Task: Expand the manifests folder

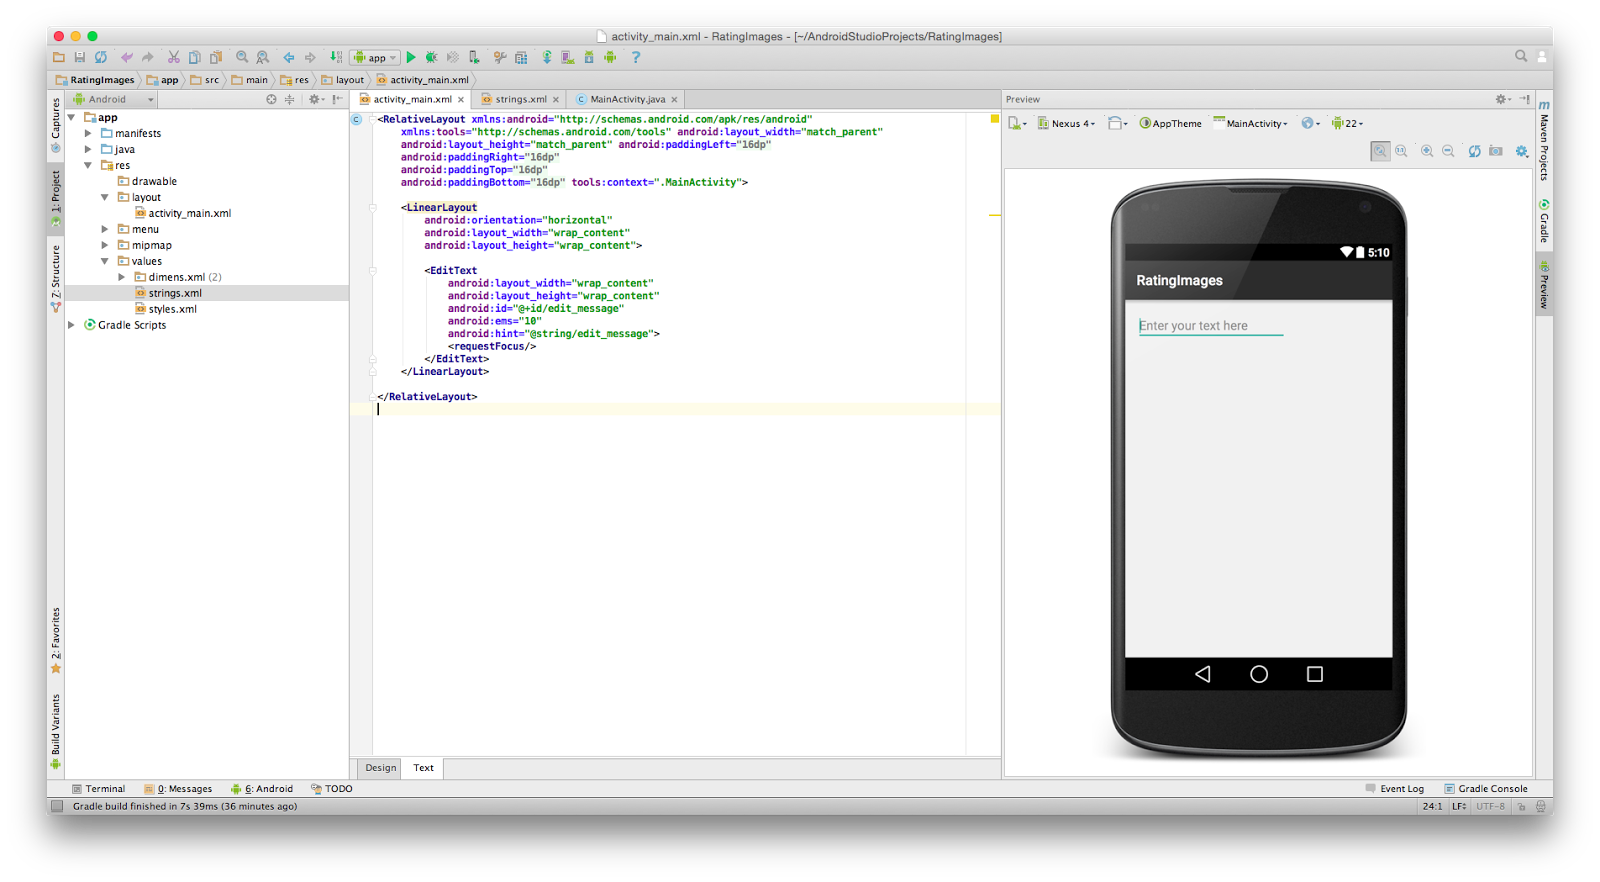Action: (x=88, y=133)
